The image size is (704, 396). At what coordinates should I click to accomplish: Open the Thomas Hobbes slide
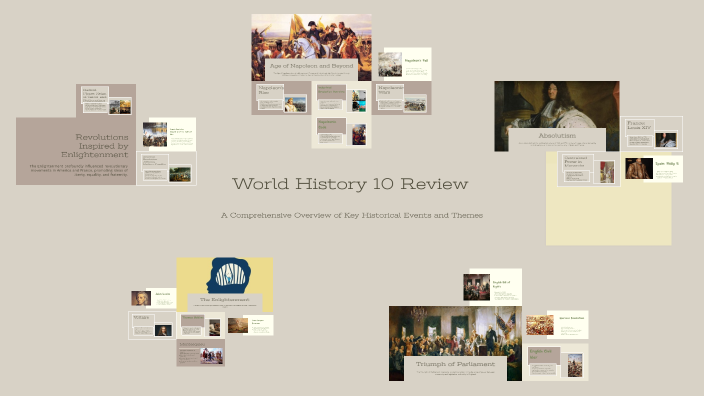(x=201, y=326)
